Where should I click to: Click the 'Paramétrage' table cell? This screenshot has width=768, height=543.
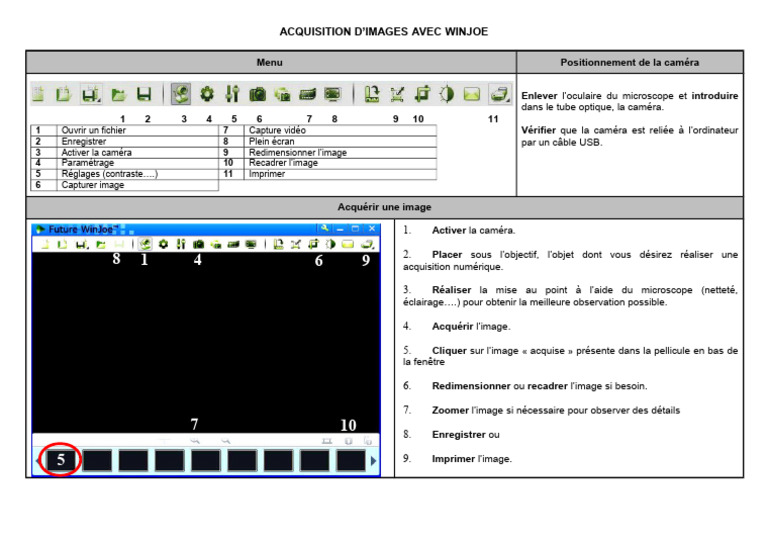coord(138,163)
